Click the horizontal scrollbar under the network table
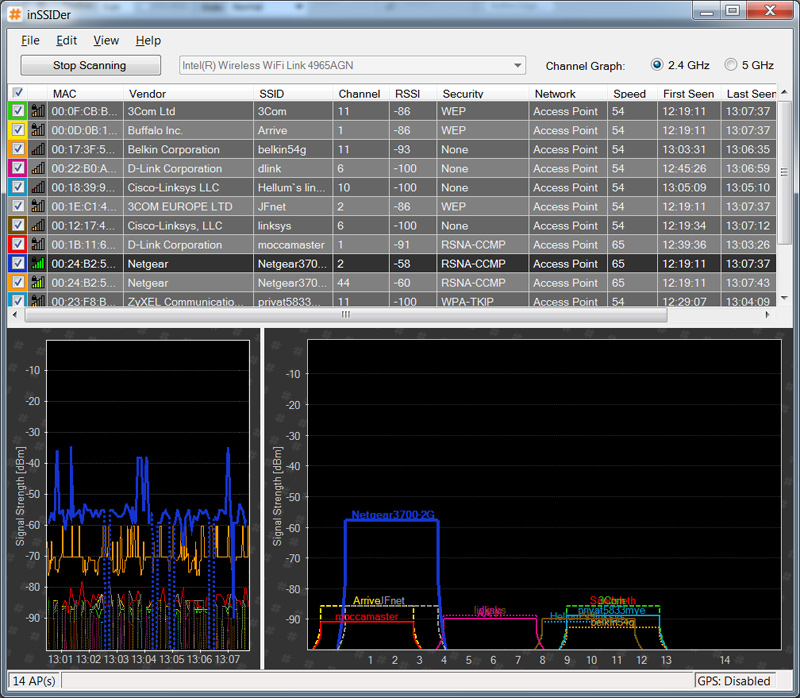This screenshot has width=800, height=698. (346, 314)
